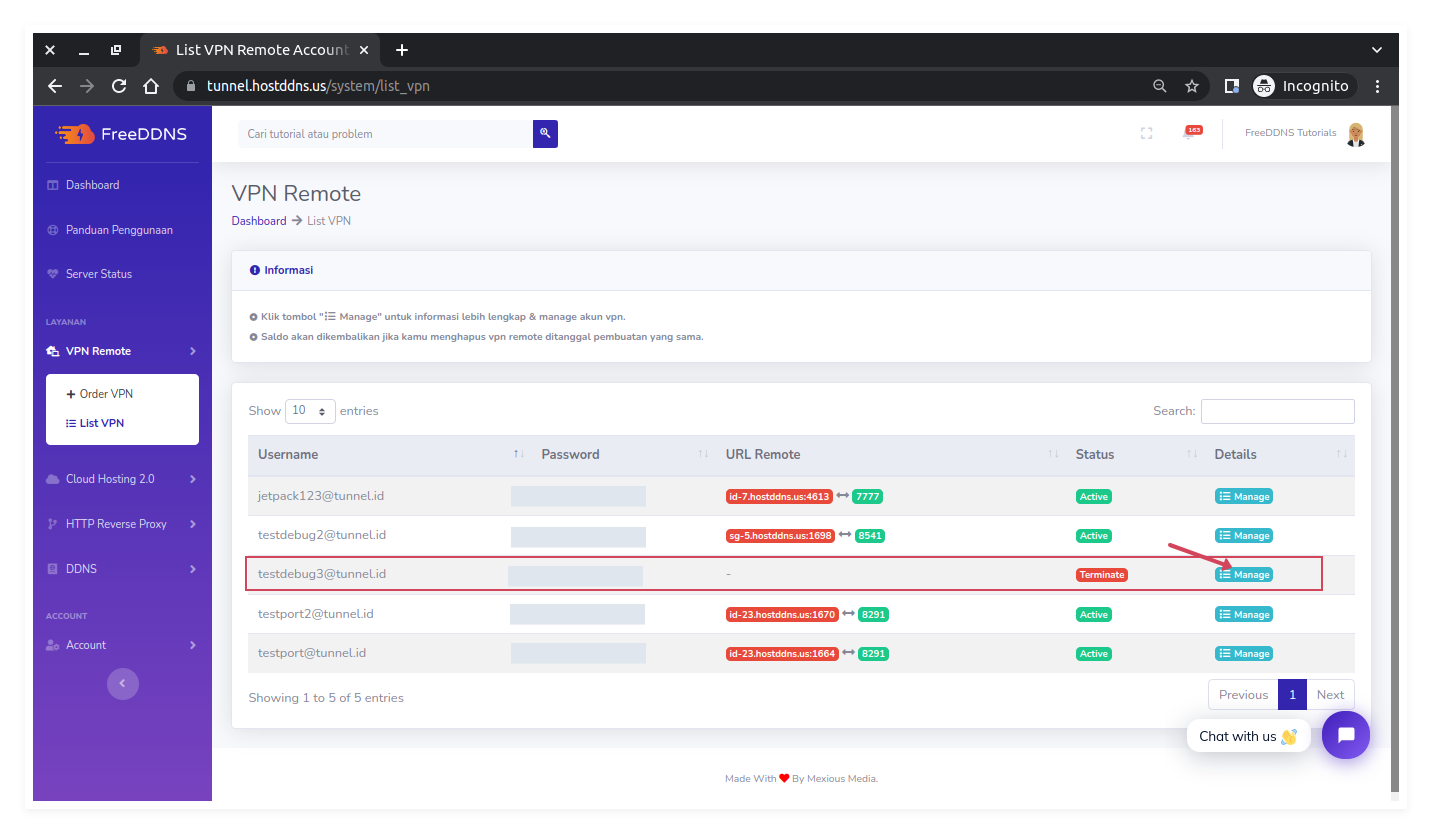The width and height of the screenshot is (1432, 834).
Task: Manage the testport2@tunnel.id account
Action: (1244, 614)
